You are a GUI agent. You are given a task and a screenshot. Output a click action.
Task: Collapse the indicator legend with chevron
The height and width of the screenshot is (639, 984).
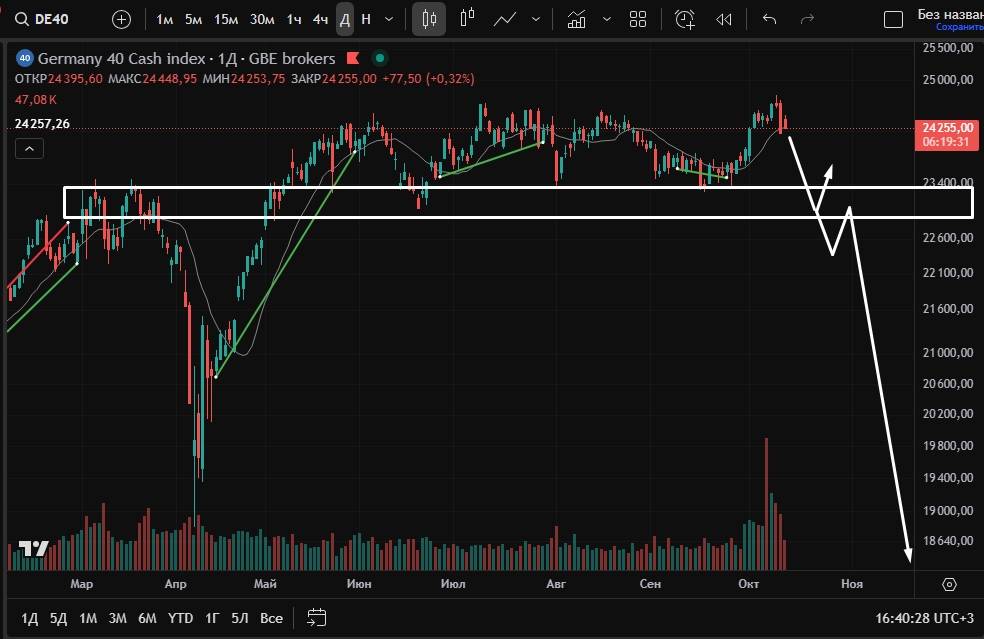click(29, 149)
